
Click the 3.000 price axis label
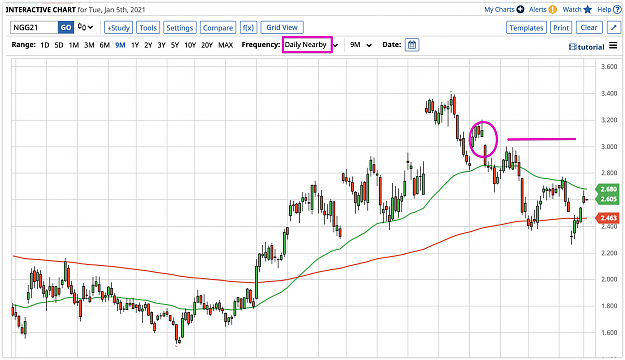(x=609, y=146)
